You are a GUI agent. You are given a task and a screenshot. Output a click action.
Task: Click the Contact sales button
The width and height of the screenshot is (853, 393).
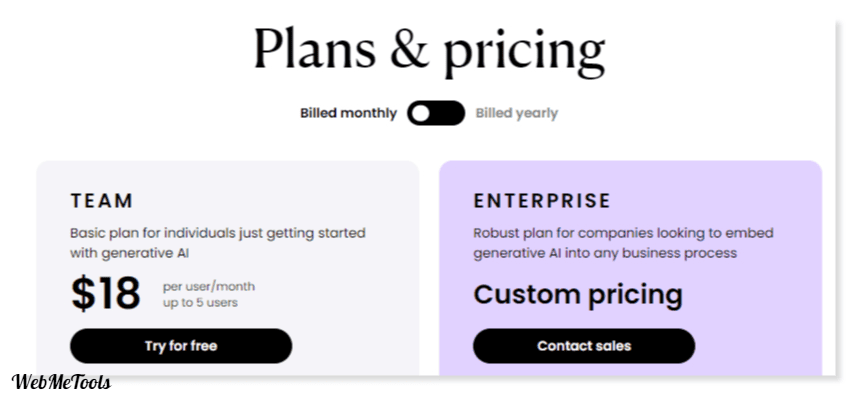584,346
